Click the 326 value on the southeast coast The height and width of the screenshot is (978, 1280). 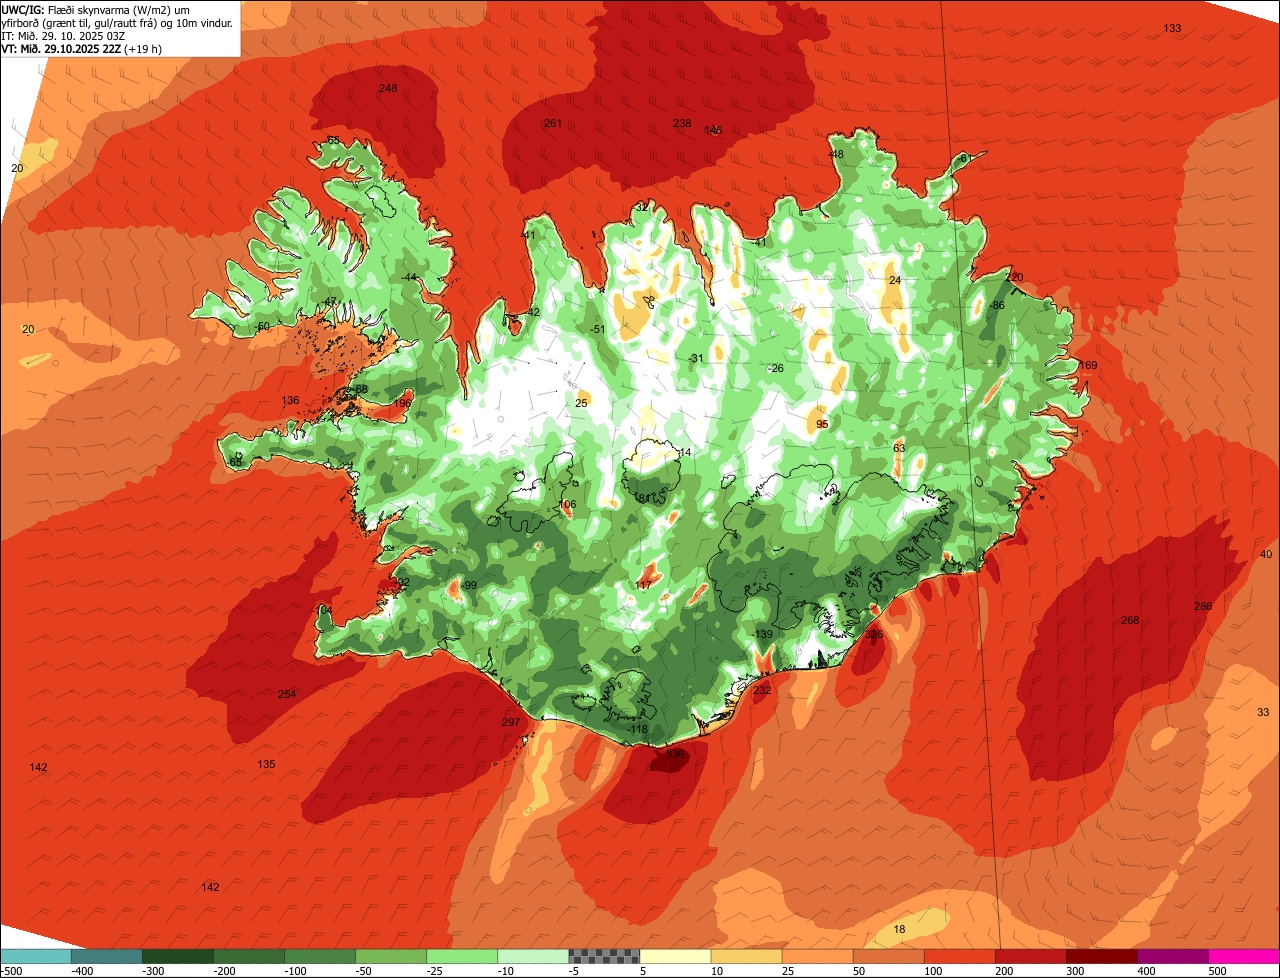(874, 634)
